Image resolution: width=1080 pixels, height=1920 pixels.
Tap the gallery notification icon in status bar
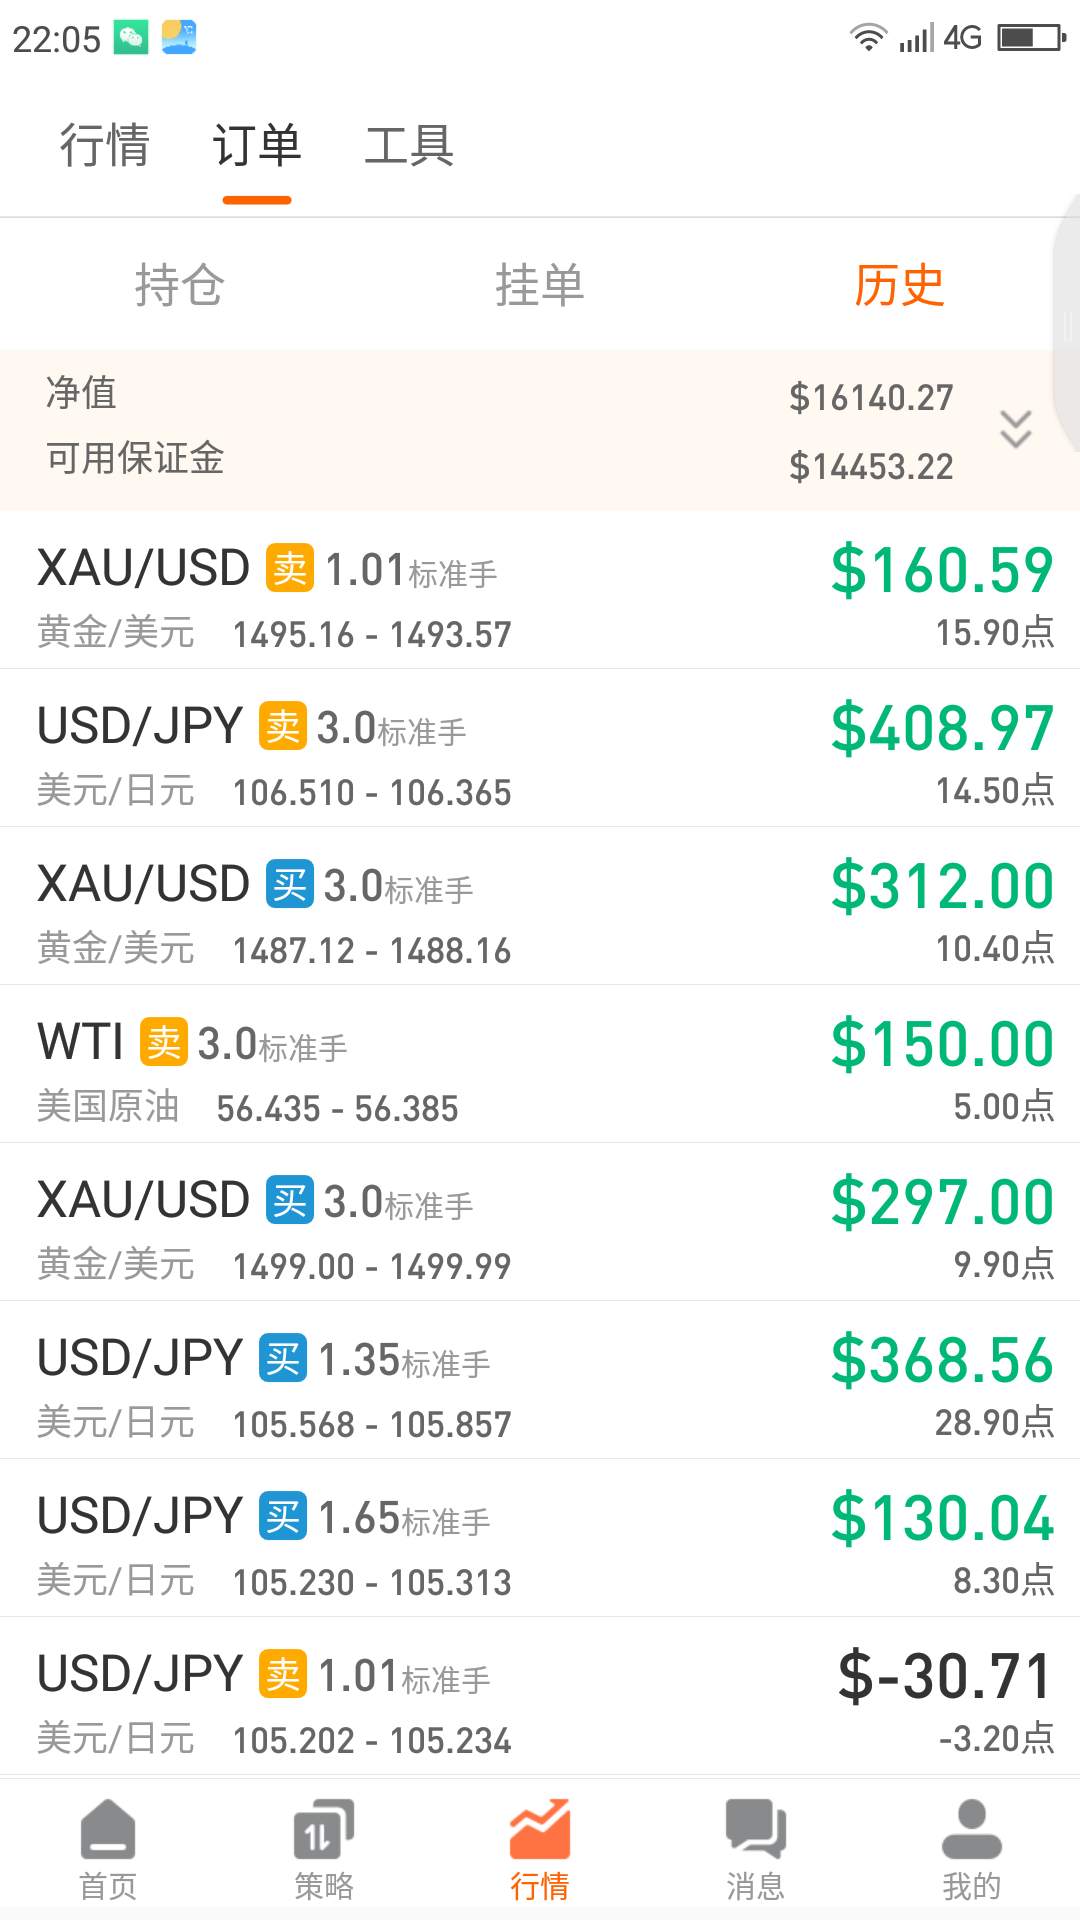tap(179, 38)
